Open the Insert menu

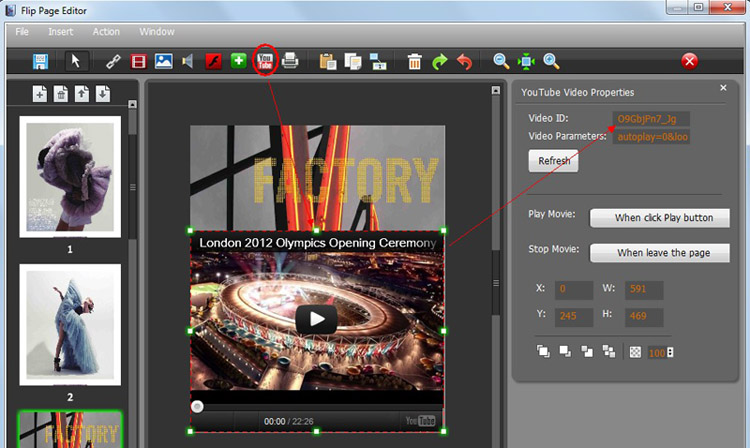[60, 32]
